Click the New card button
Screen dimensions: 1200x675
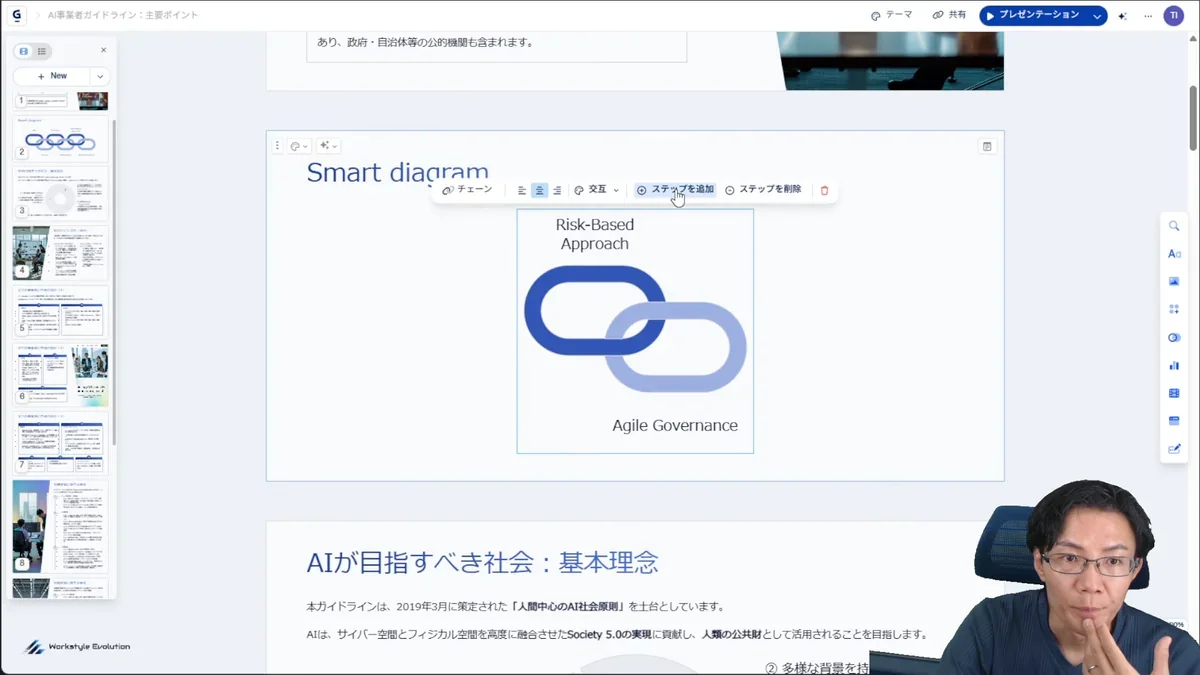point(52,76)
